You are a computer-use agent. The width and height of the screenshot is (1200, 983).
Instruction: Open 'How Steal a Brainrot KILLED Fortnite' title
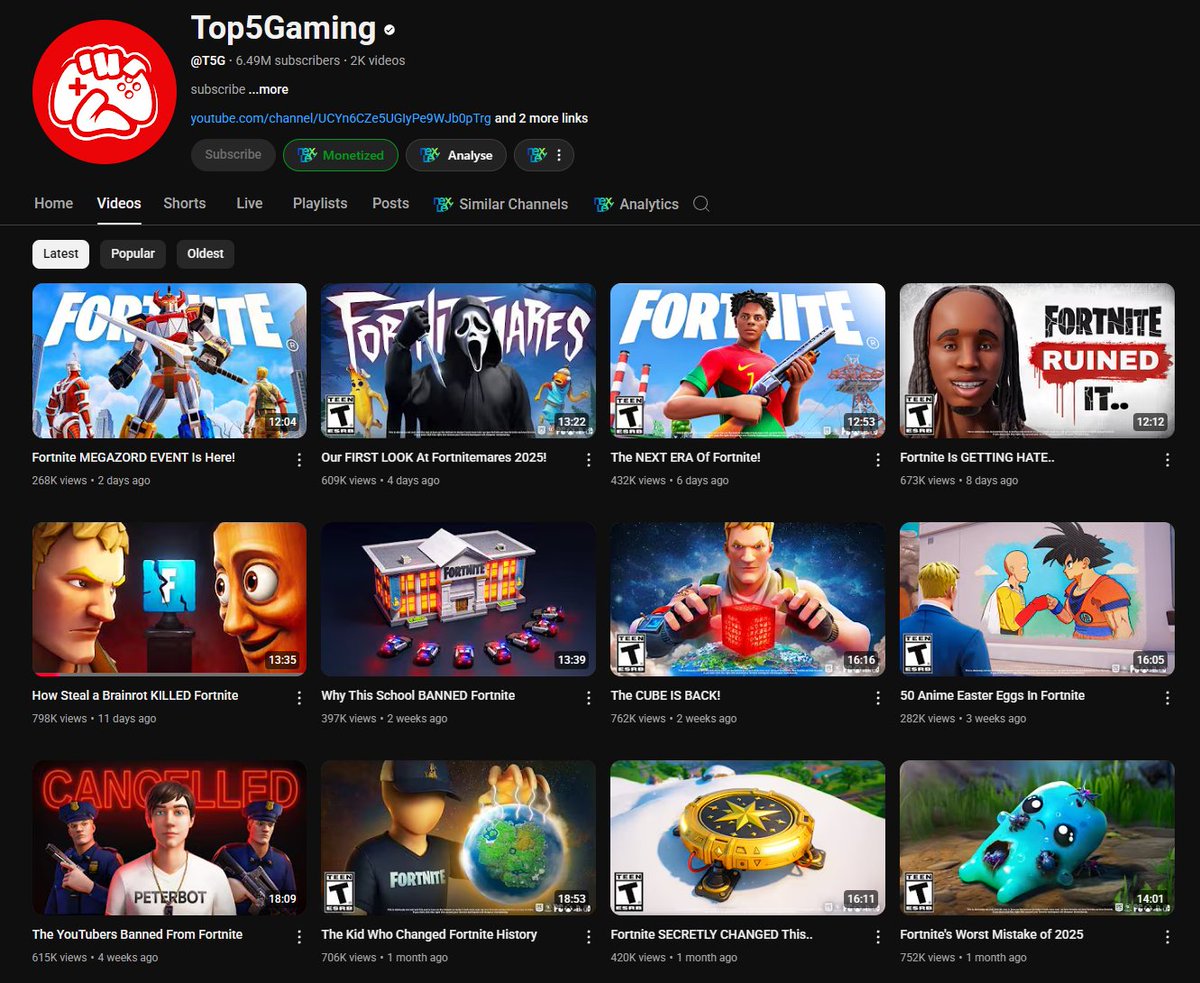[x=135, y=695]
